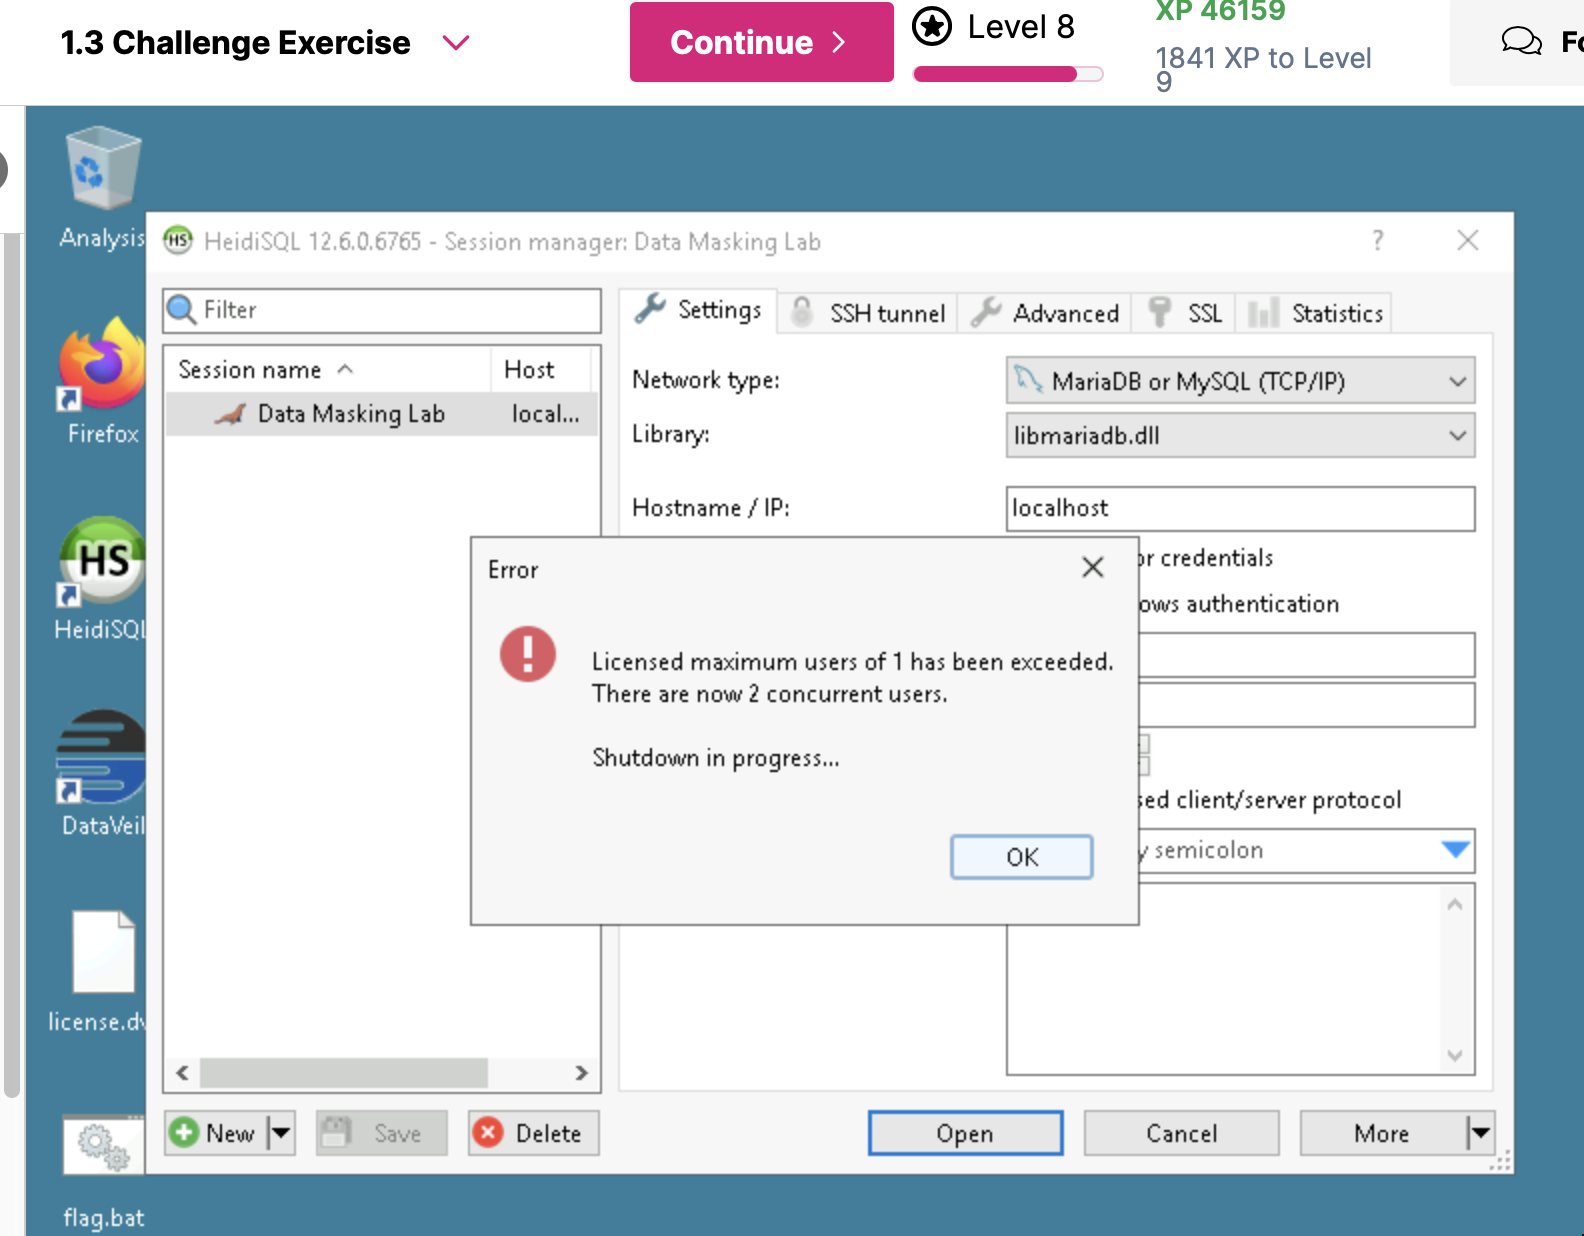Click the question mark help icon
This screenshot has height=1236, width=1584.
(1378, 241)
